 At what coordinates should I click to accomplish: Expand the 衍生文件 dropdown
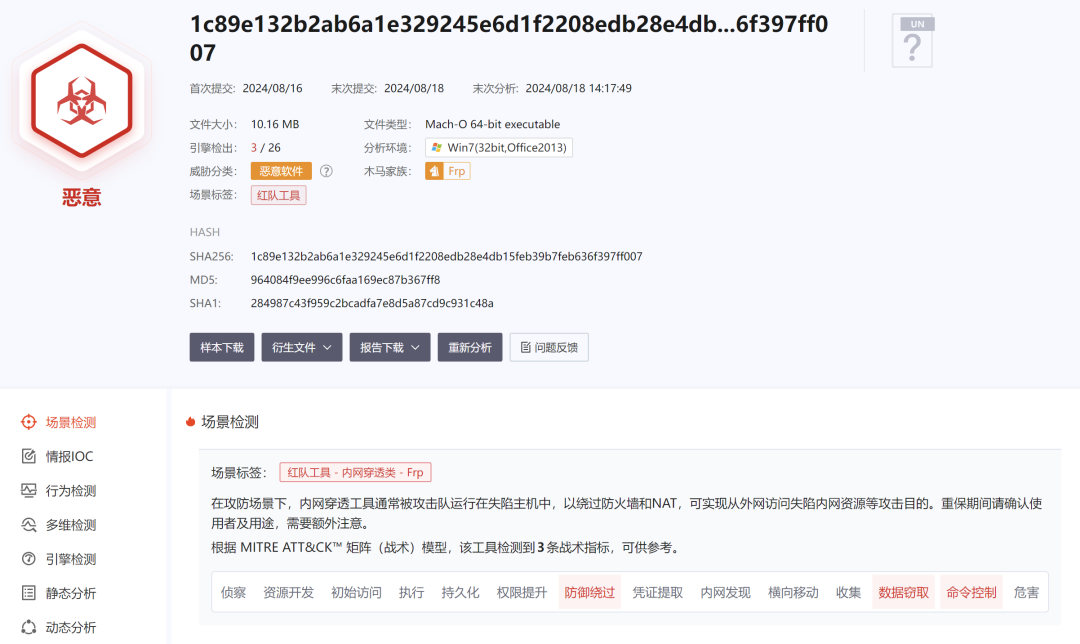point(302,347)
